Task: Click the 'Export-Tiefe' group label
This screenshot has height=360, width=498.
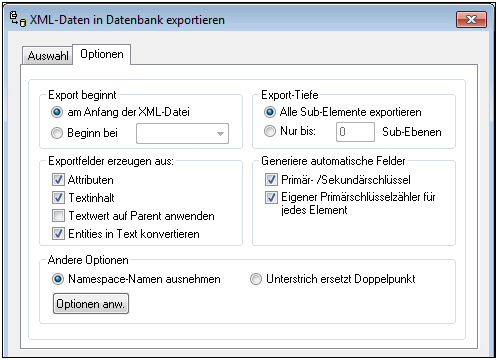Action: tap(290, 95)
